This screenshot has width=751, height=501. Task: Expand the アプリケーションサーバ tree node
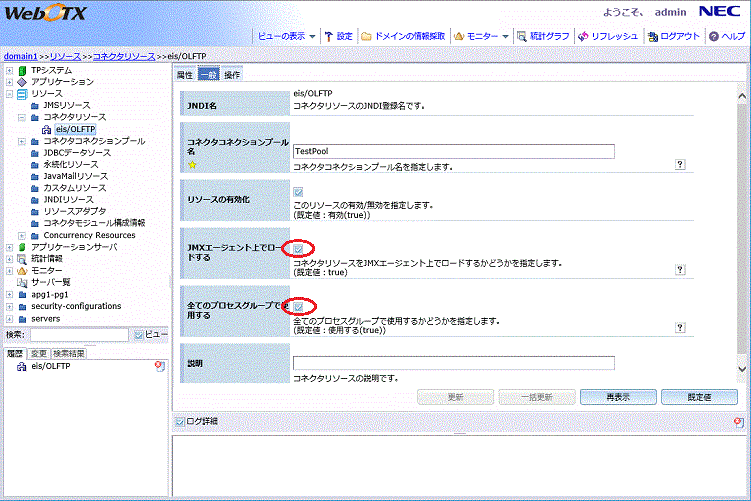[x=10, y=247]
